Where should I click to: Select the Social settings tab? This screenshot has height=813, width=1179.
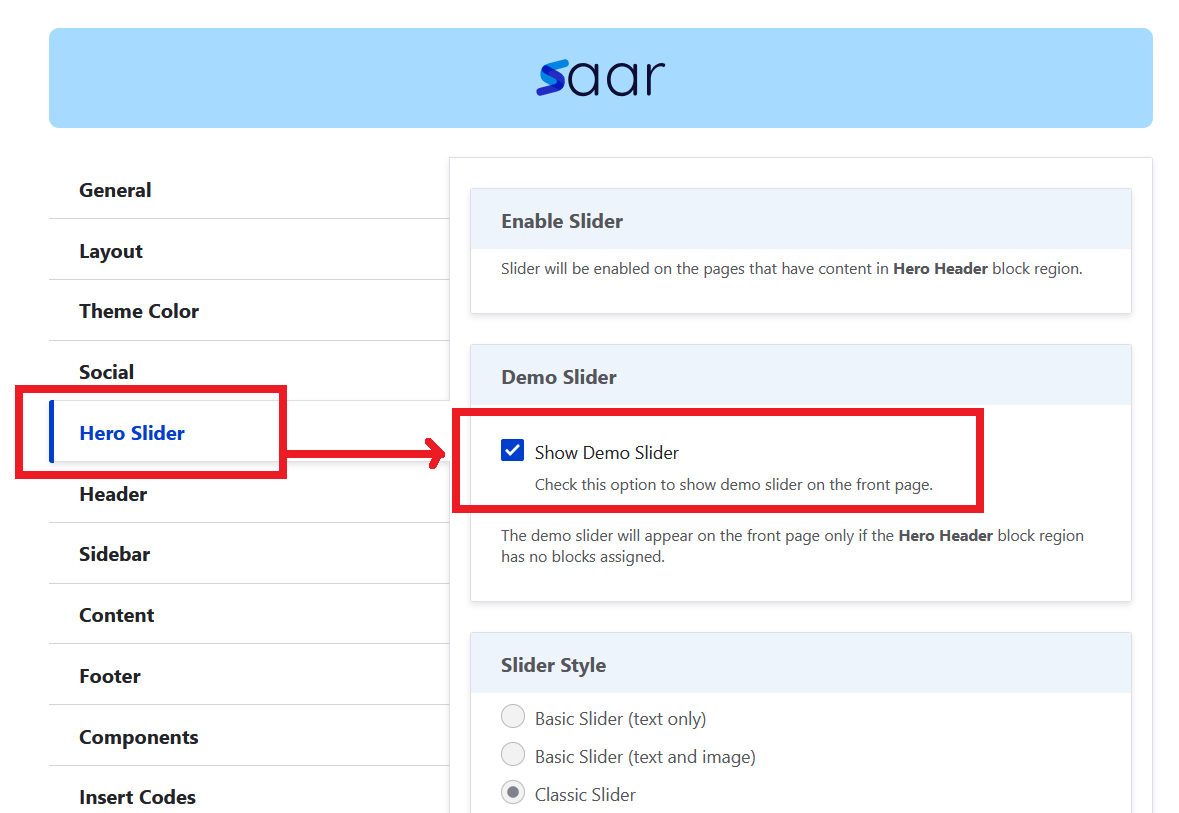107,372
